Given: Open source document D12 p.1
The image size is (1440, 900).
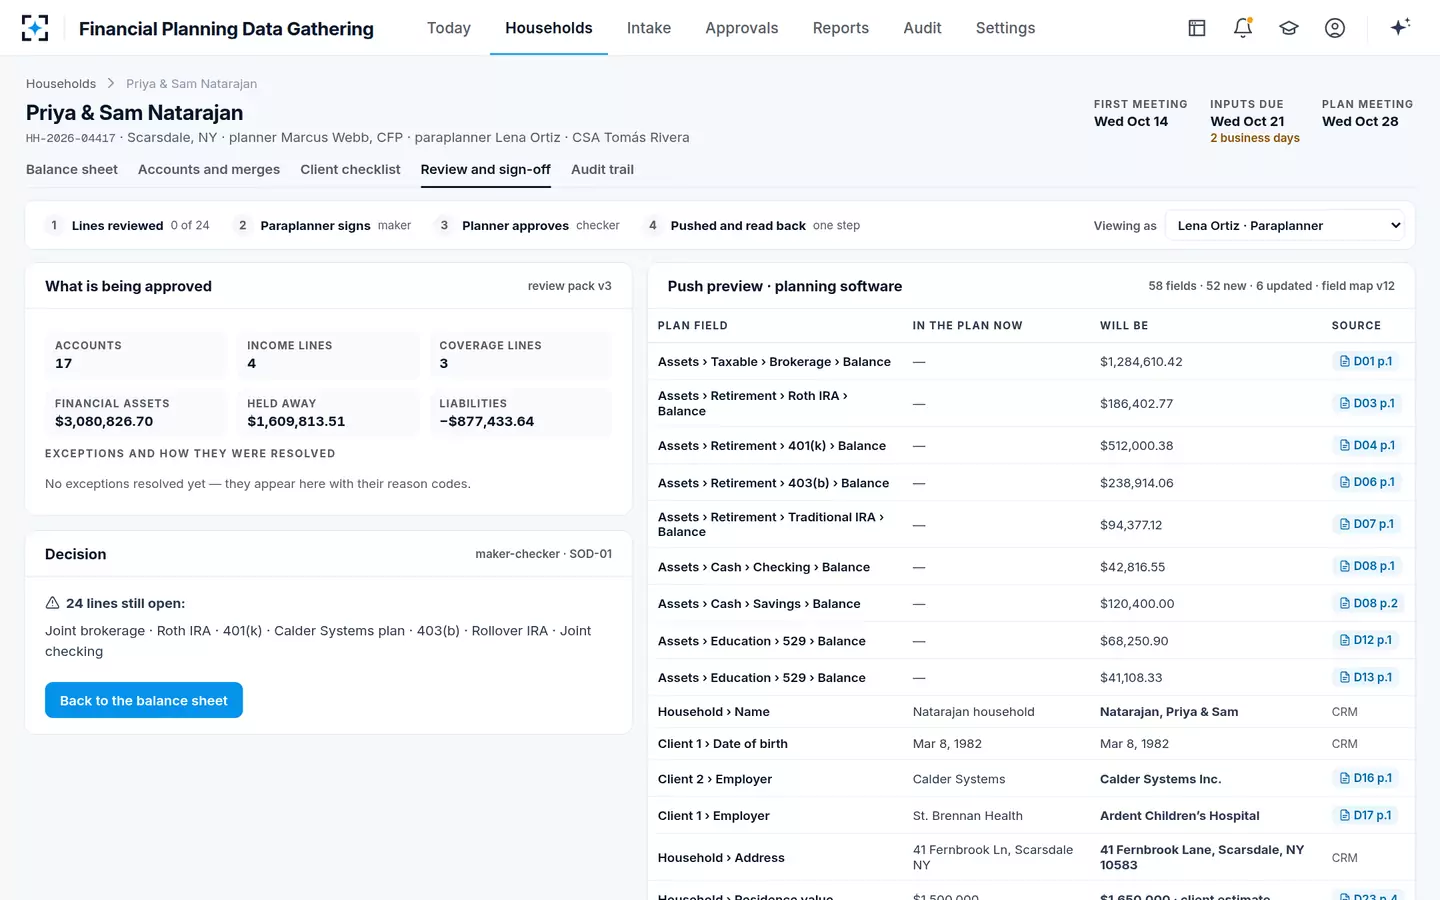Looking at the screenshot, I should [x=1366, y=640].
